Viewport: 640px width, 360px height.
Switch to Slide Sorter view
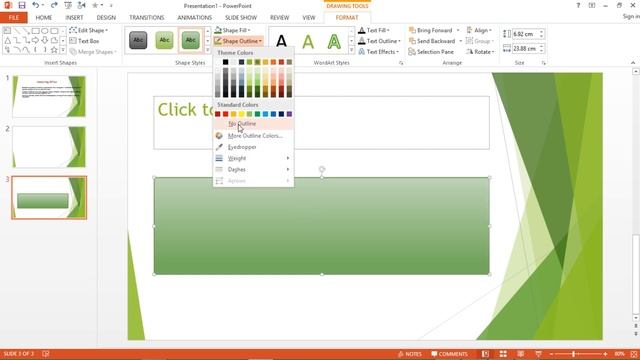coord(503,354)
